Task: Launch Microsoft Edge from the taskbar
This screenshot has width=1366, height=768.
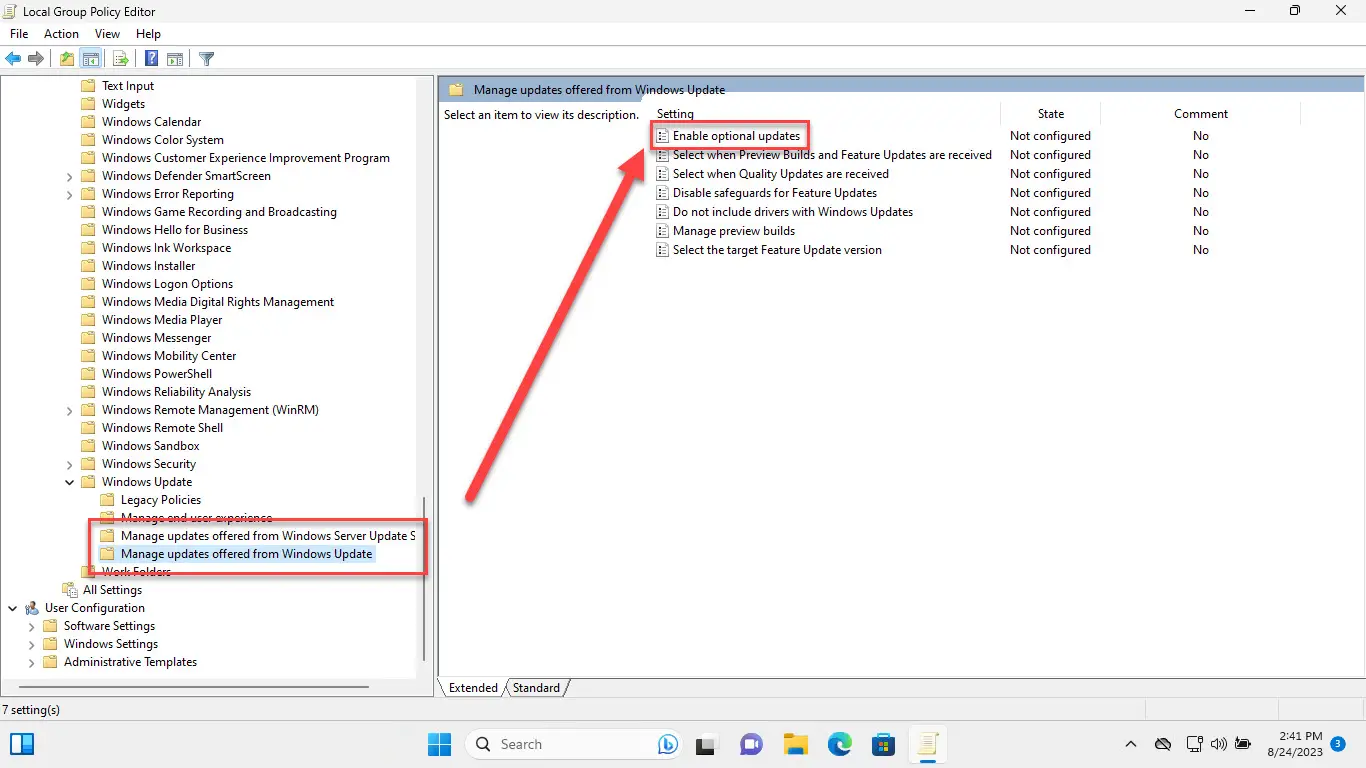Action: pos(839,744)
